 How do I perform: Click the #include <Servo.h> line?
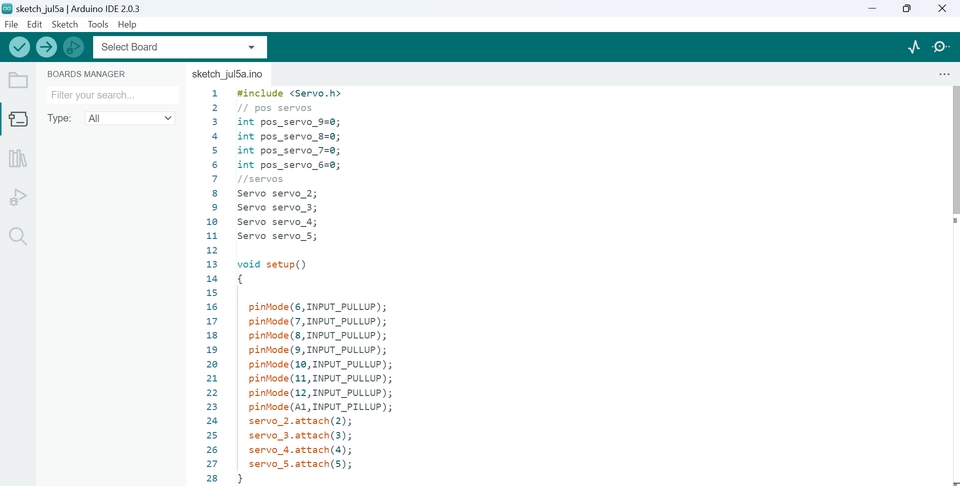coord(289,94)
